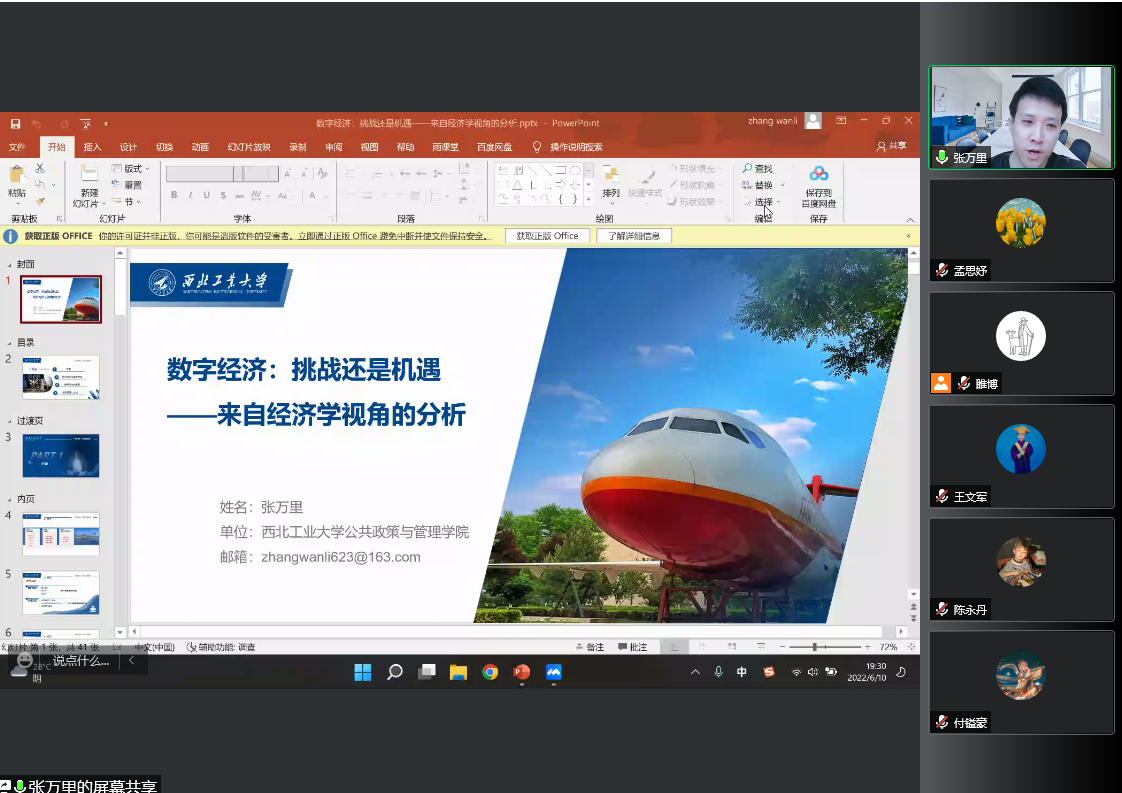The image size is (1122, 793).
Task: Click the 获取正版 Office button
Action: point(547,236)
